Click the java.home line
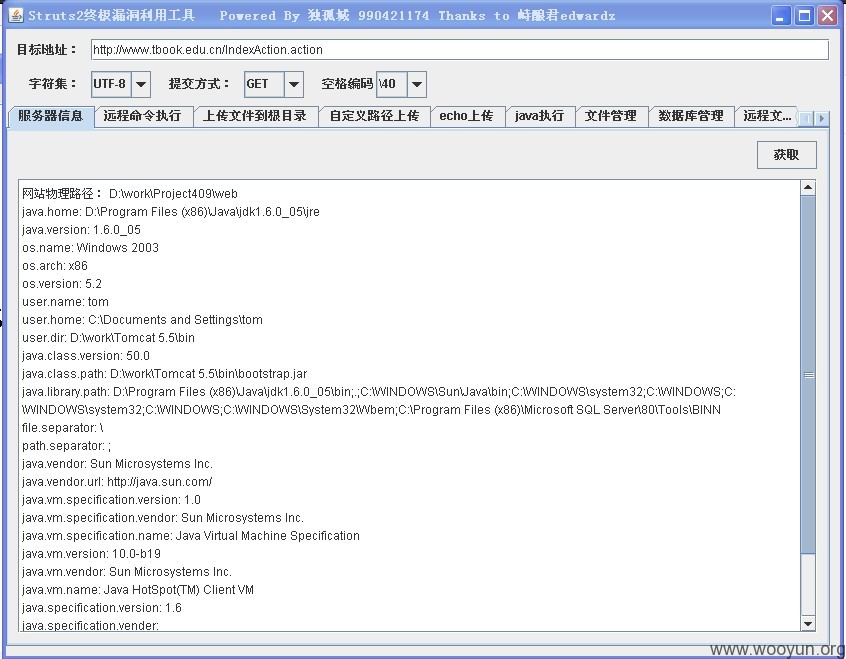 (x=171, y=212)
